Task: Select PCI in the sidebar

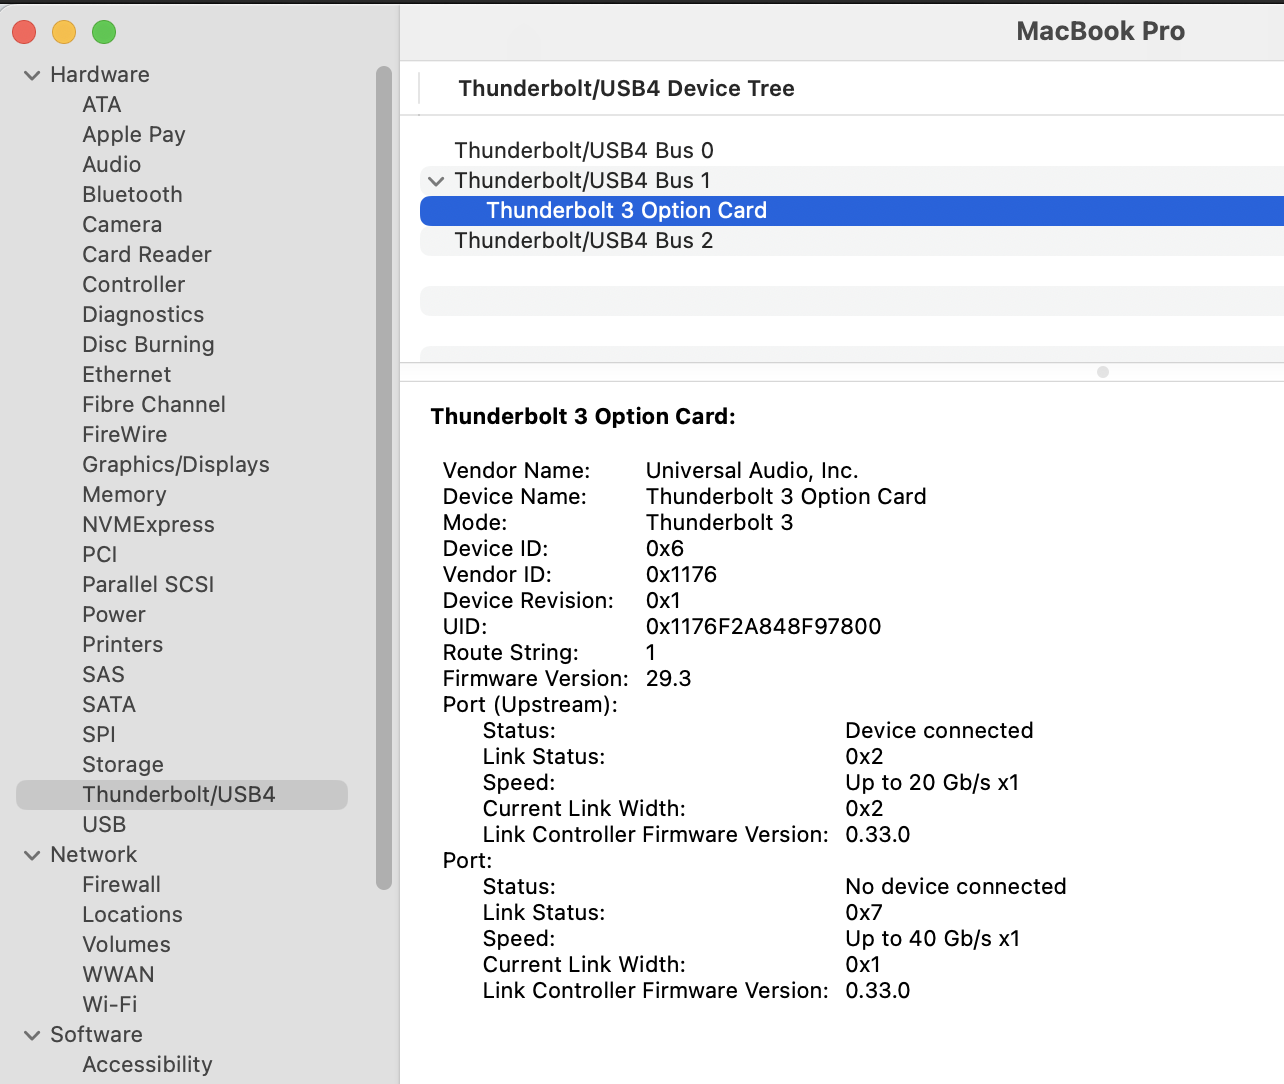Action: [100, 555]
